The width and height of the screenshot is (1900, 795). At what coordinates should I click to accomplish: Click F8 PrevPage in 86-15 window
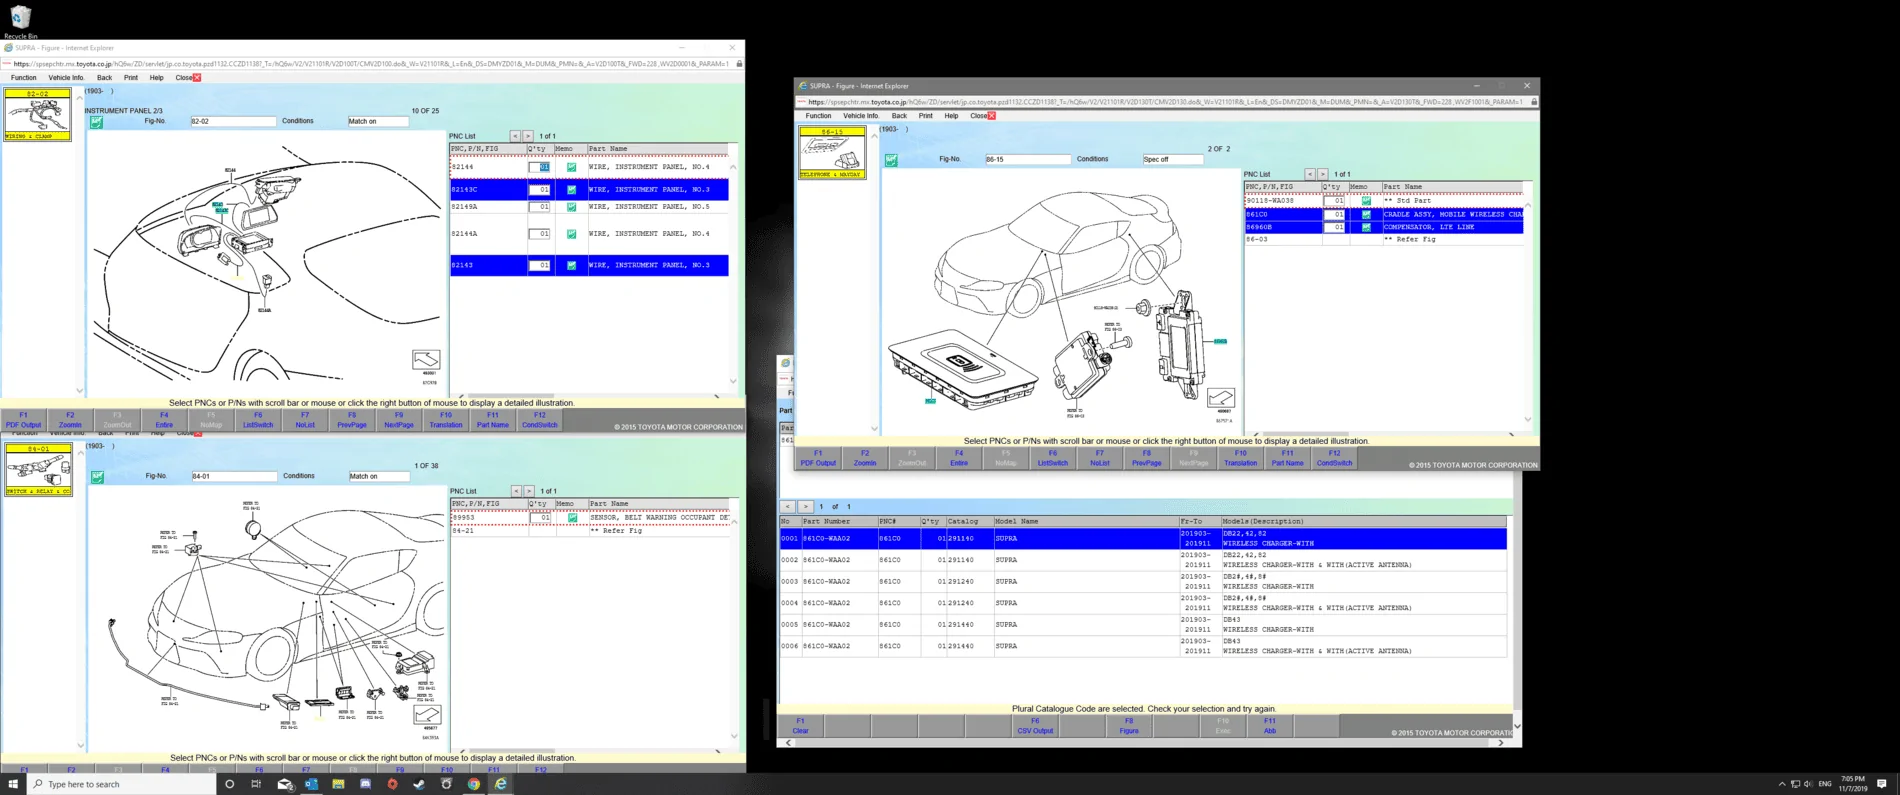pyautogui.click(x=1147, y=458)
